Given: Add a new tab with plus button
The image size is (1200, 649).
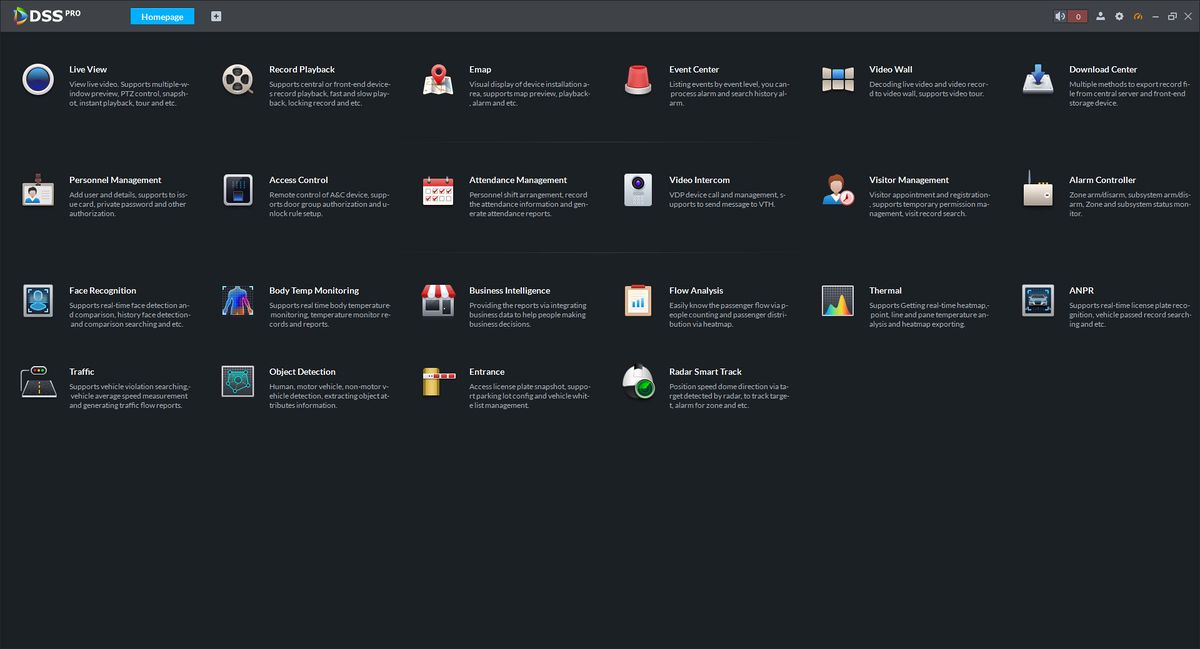Looking at the screenshot, I should 216,17.
